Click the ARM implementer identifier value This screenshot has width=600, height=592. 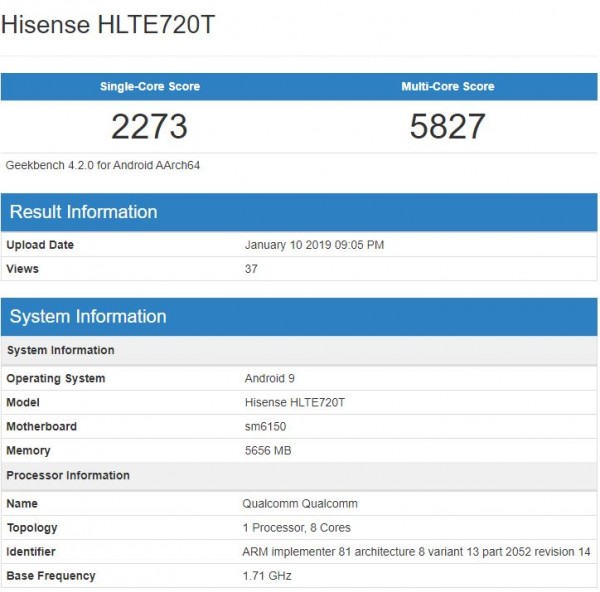click(416, 552)
